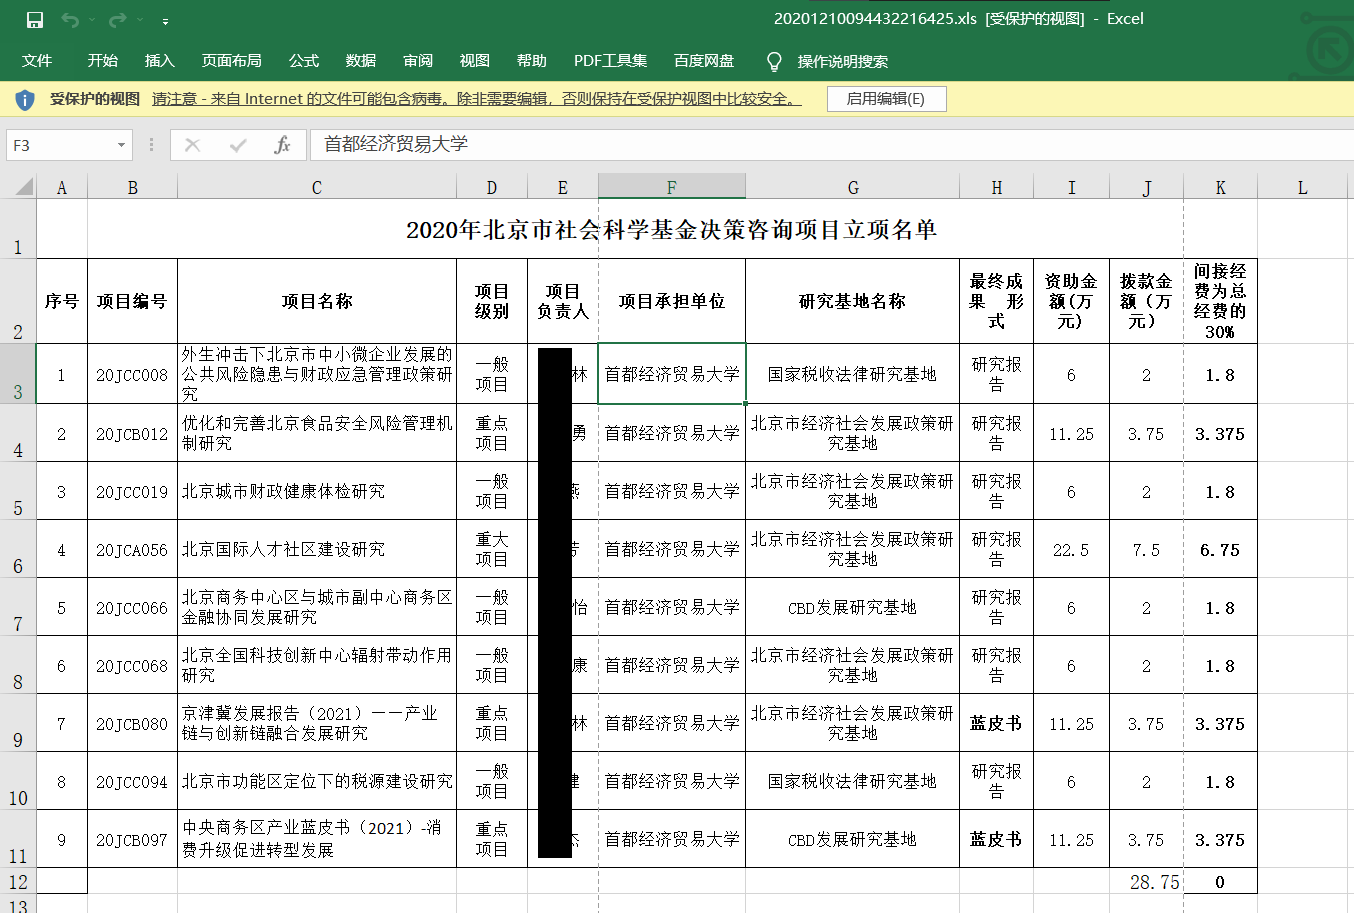
Task: Click the 重大项目 level cell
Action: point(492,549)
